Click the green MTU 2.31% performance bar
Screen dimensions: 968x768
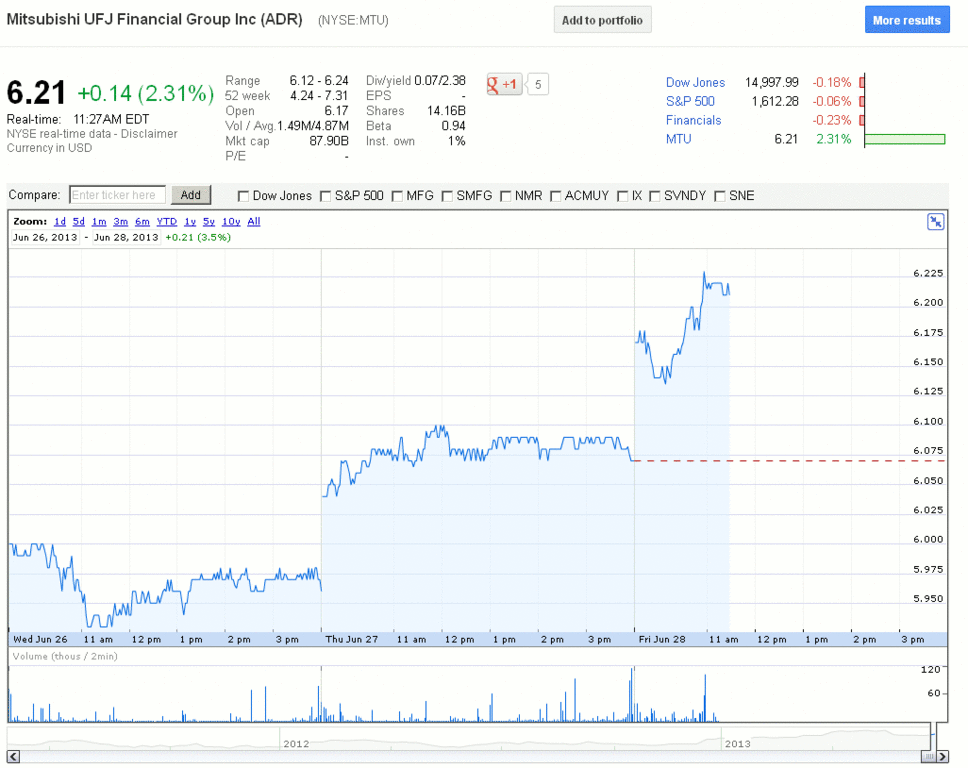905,139
